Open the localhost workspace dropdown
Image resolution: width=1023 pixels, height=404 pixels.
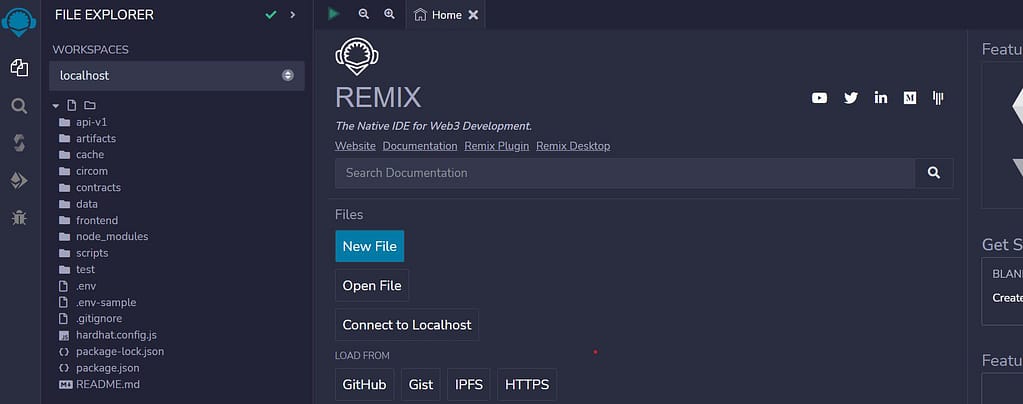pyautogui.click(x=176, y=75)
